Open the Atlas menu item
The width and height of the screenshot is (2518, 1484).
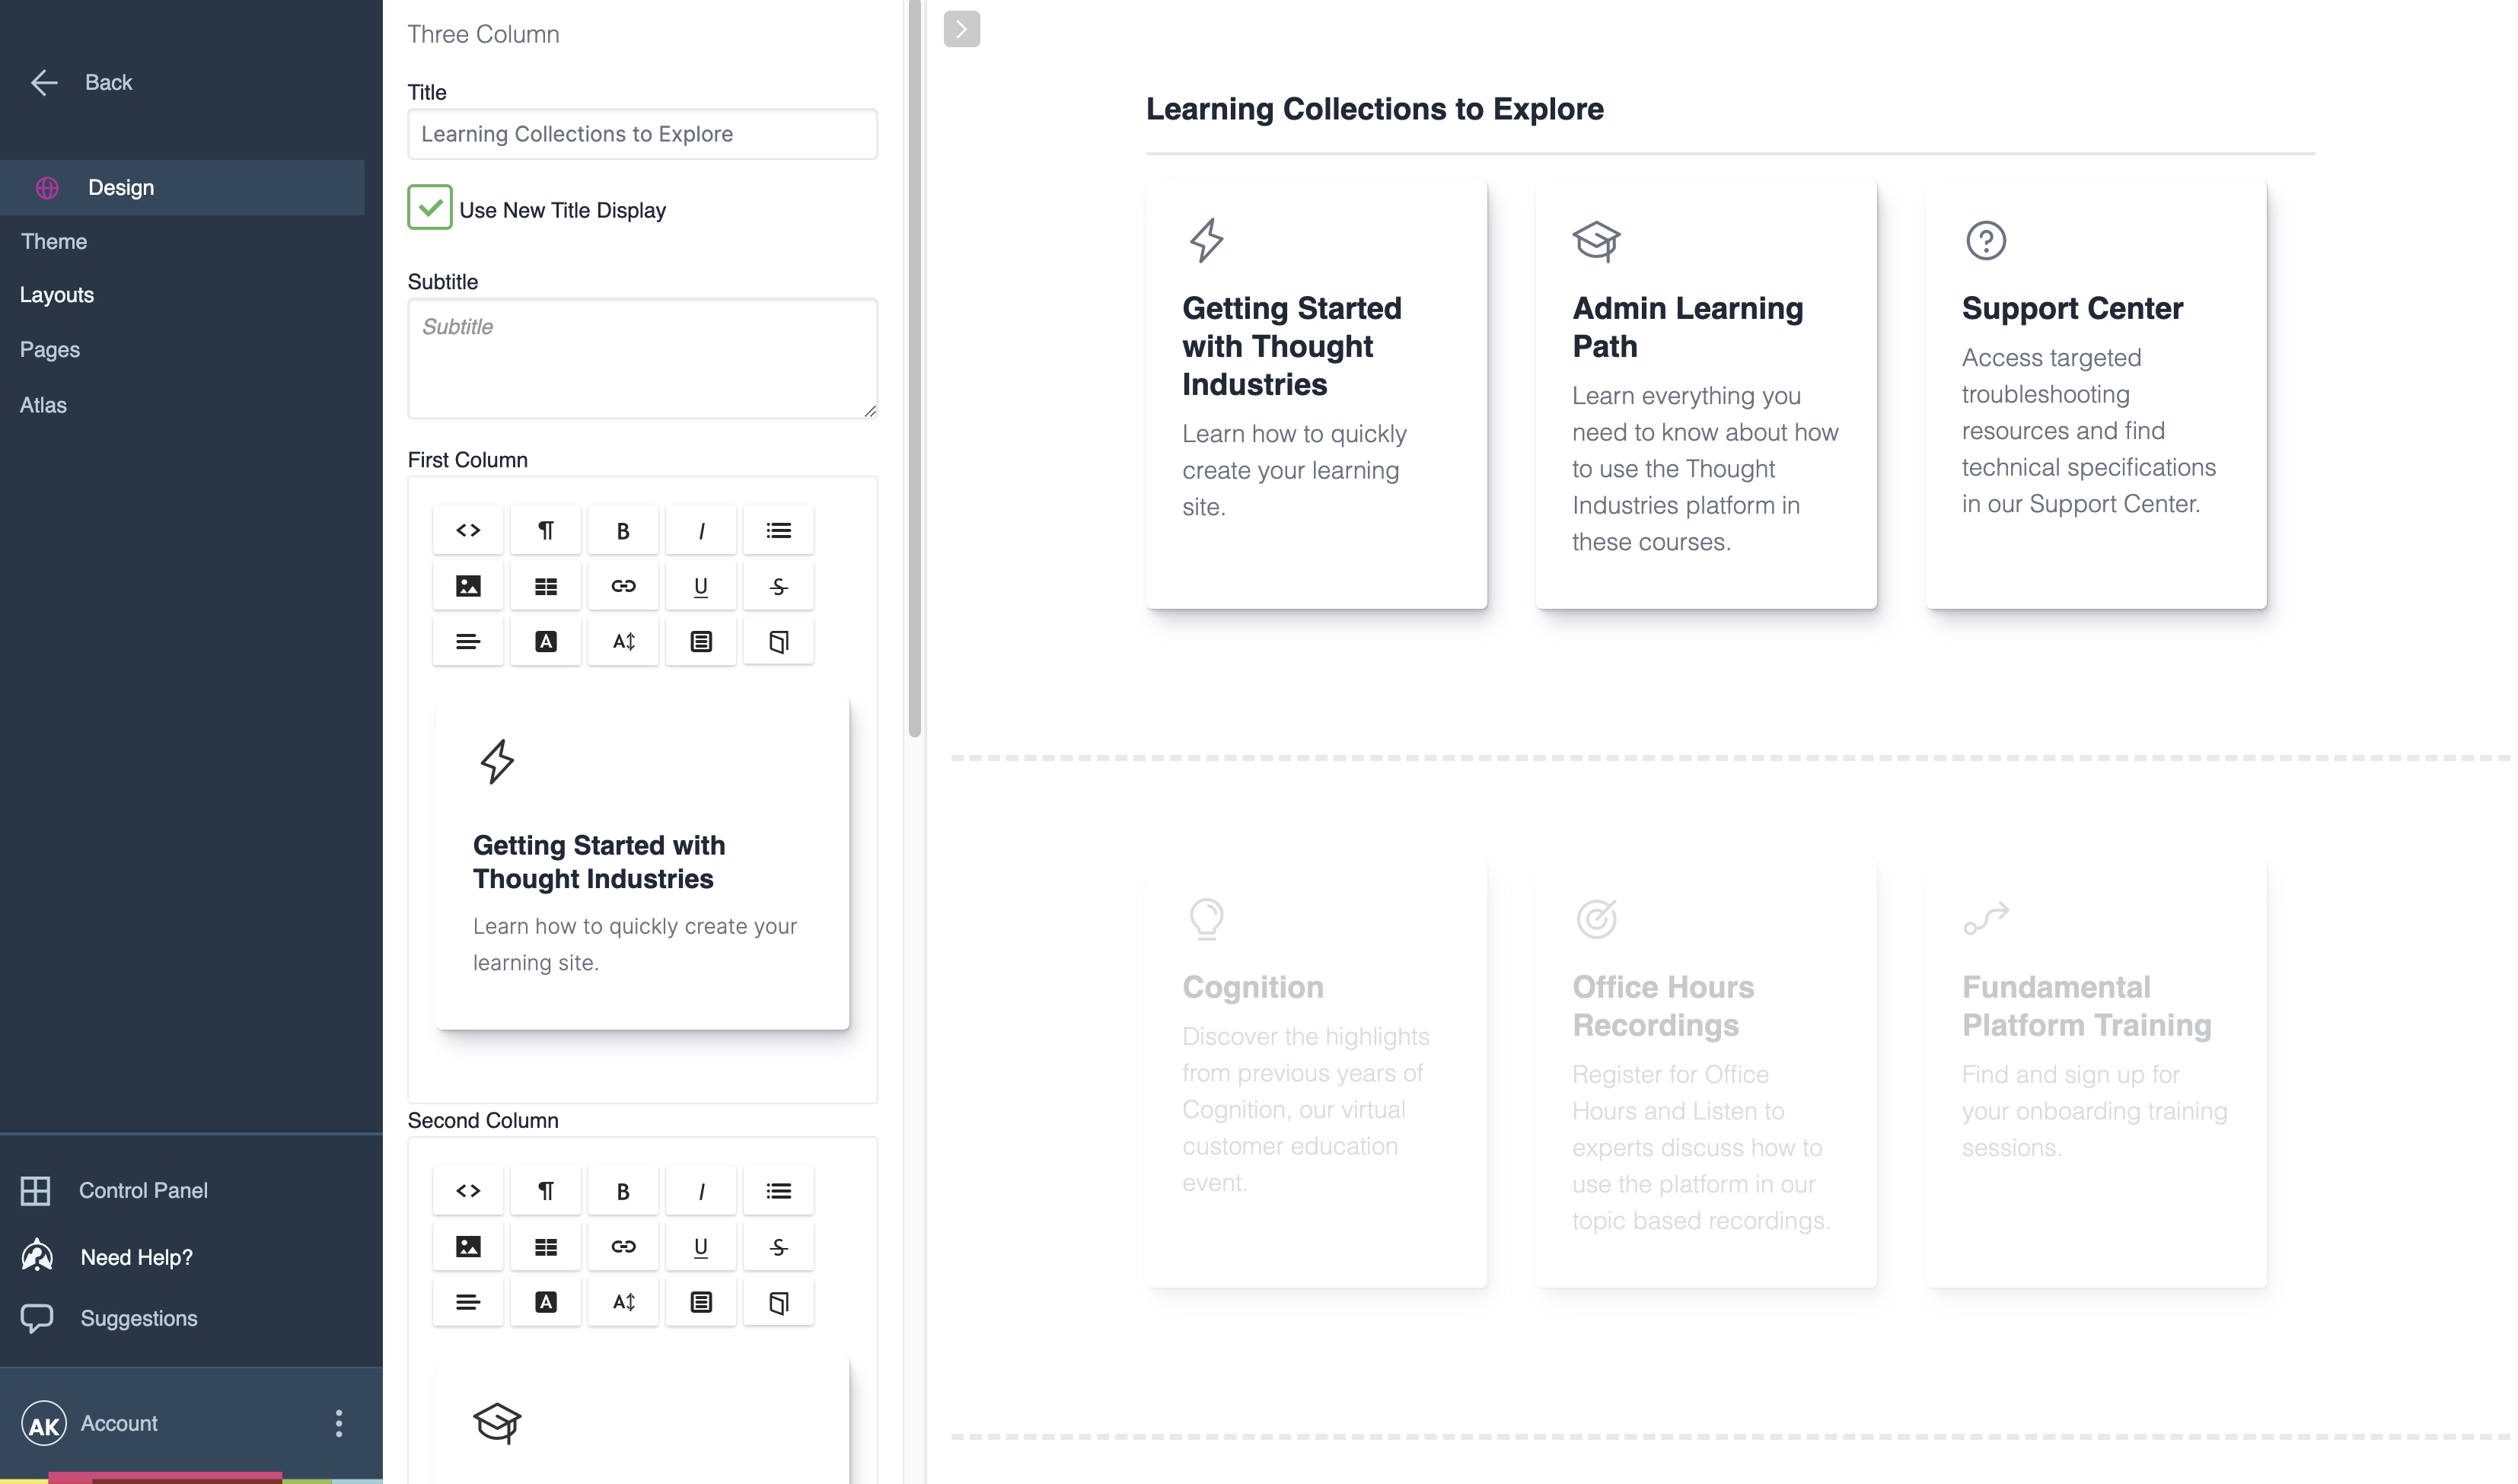[43, 405]
